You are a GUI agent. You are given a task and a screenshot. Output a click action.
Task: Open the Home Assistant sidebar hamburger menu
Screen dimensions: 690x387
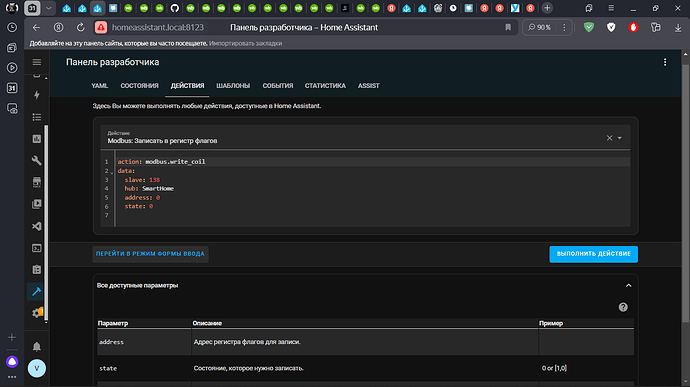point(37,62)
